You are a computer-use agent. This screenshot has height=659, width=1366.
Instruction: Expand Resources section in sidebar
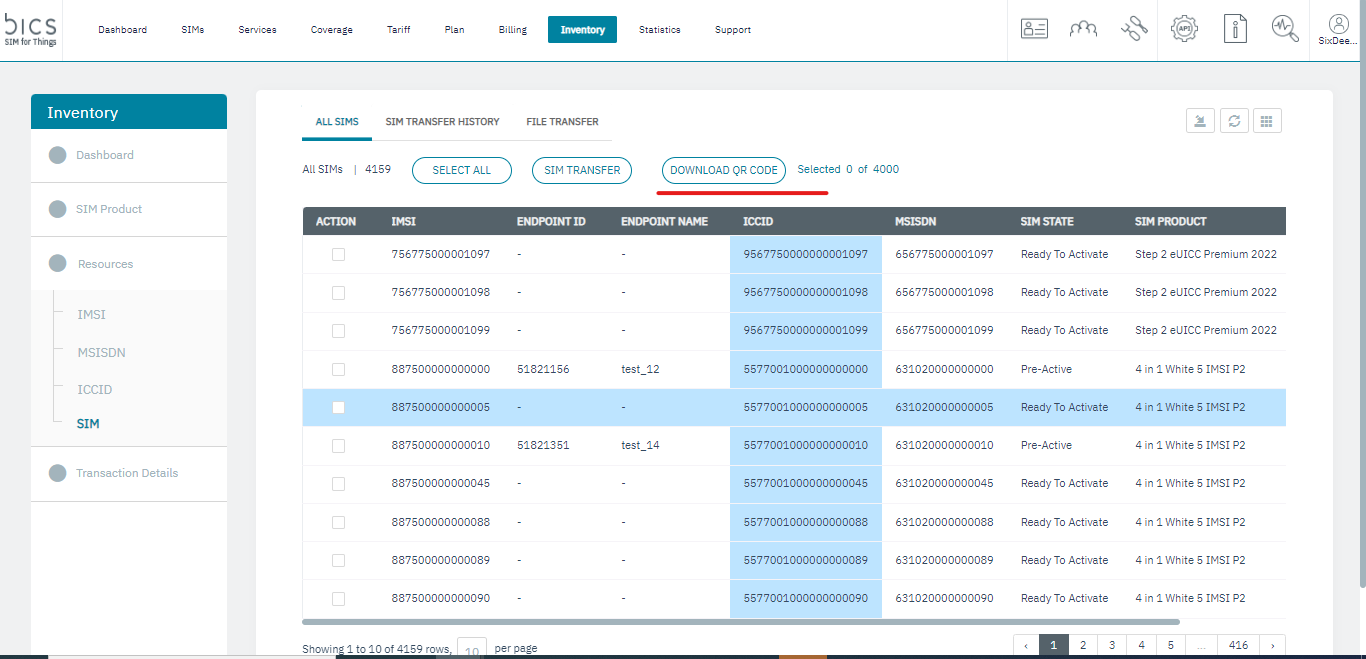tap(105, 264)
